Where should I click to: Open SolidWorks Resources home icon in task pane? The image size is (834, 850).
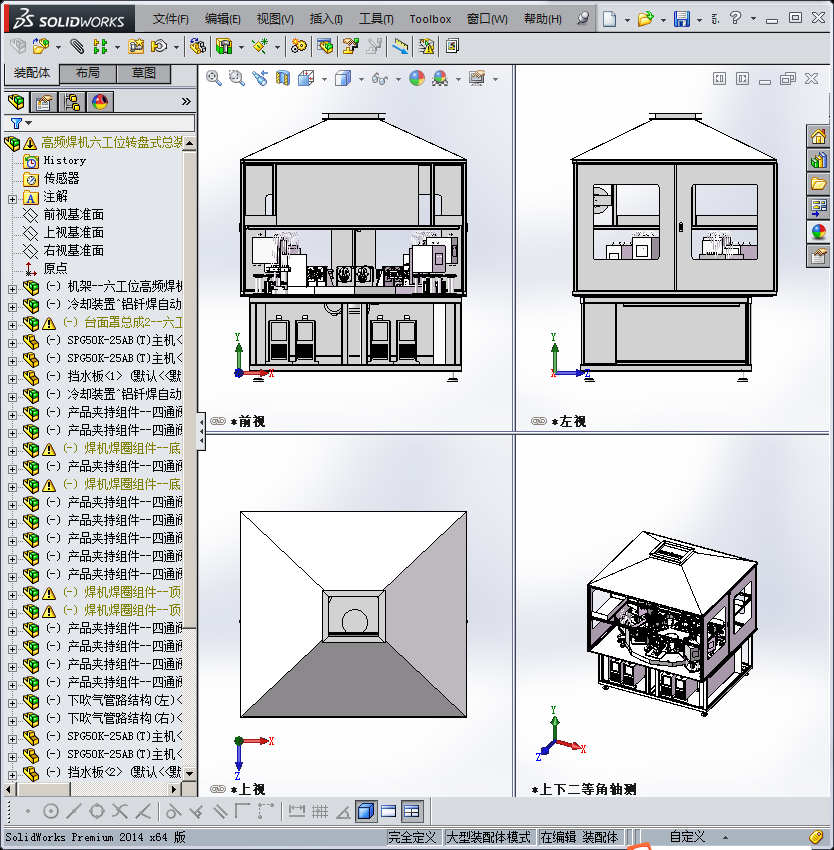[818, 136]
